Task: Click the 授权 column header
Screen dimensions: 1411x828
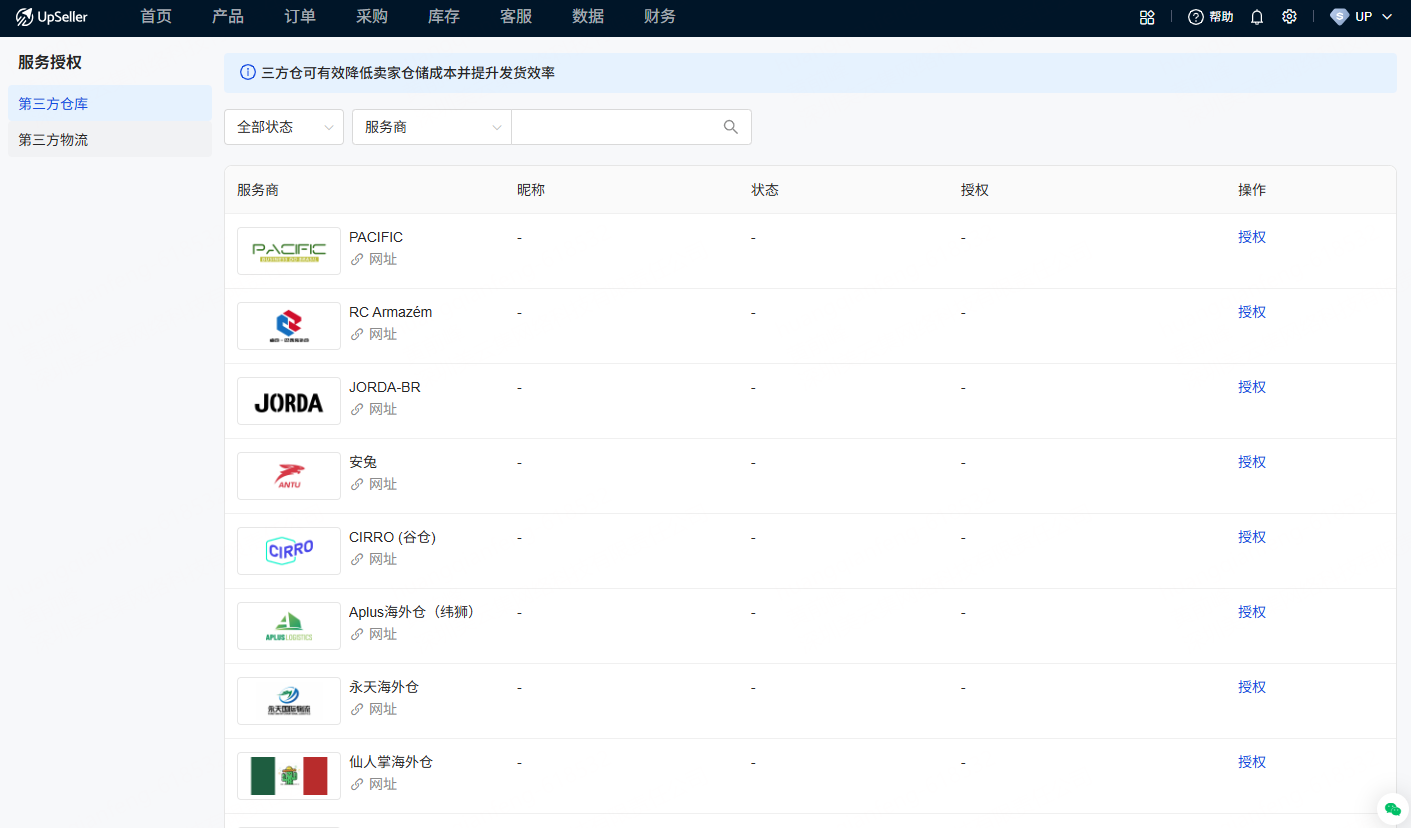Action: [975, 190]
